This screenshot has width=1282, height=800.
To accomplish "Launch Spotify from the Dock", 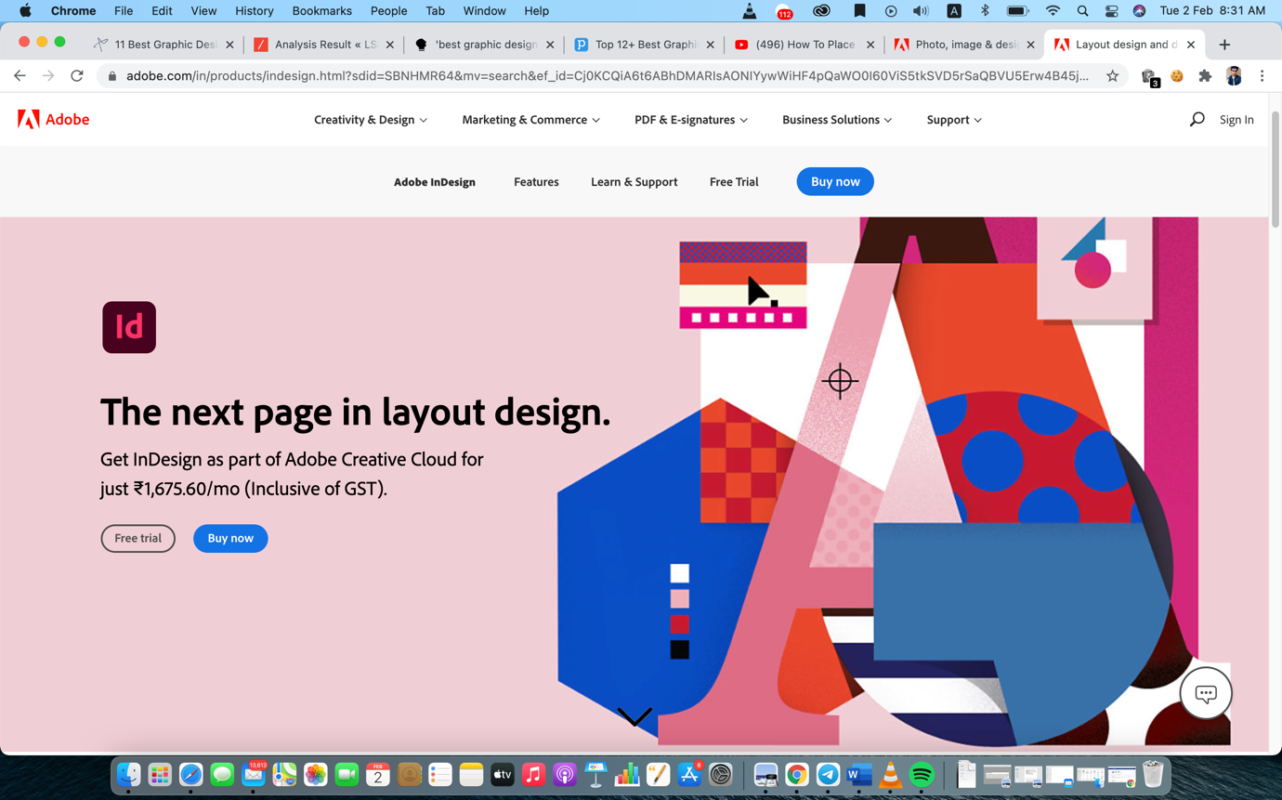I will click(922, 774).
